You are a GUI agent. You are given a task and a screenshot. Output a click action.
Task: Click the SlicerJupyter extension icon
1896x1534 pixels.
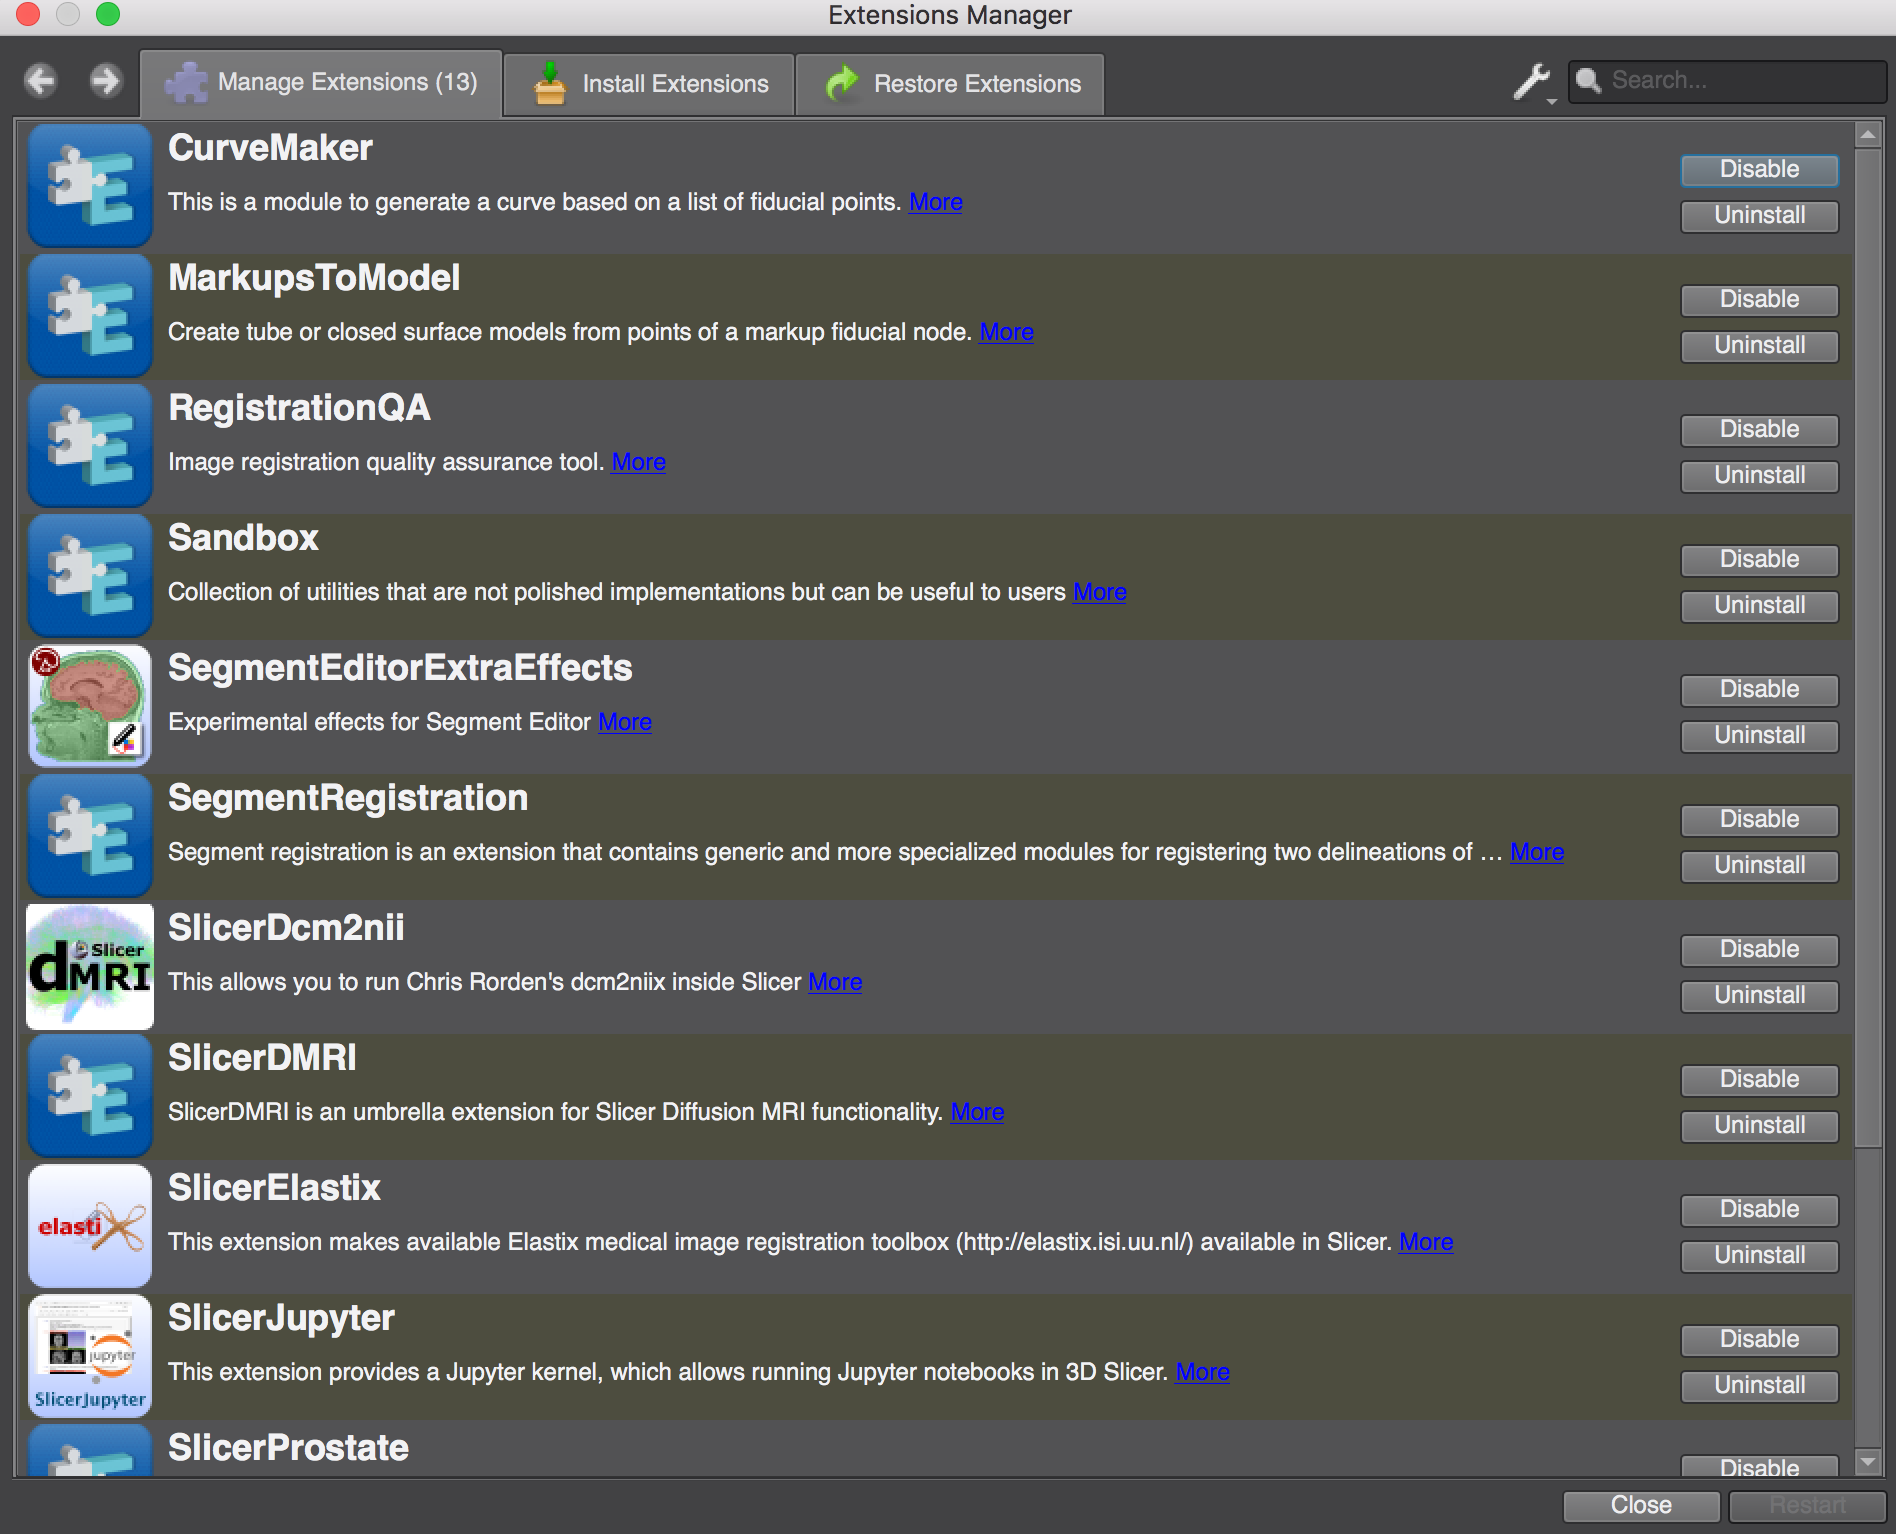pos(88,1355)
